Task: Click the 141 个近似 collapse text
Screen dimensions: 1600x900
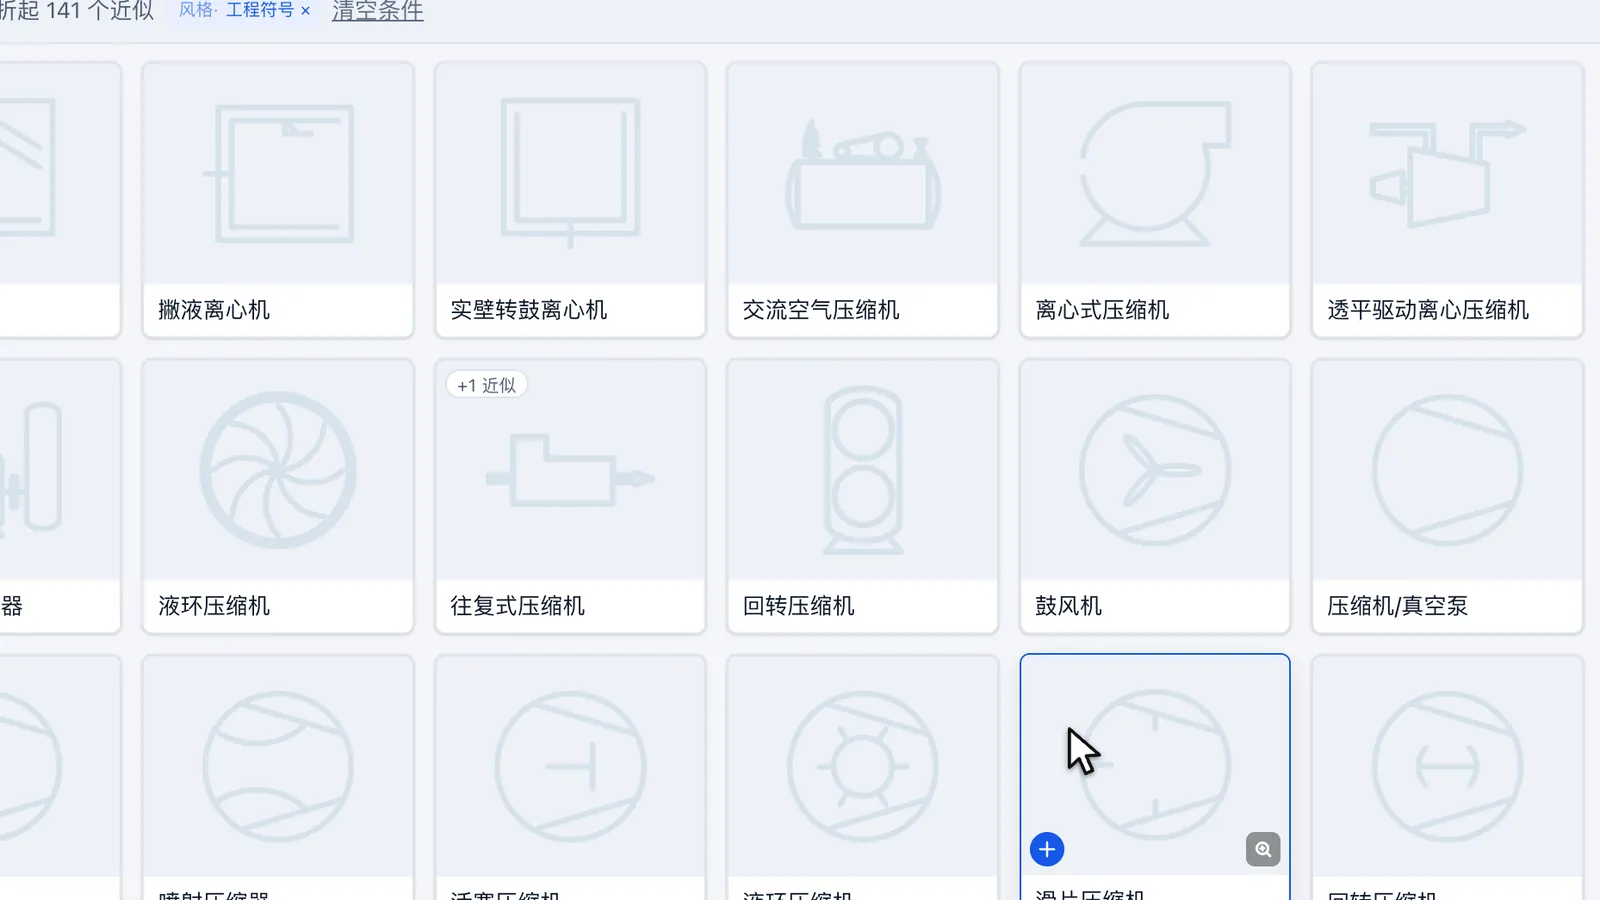Action: click(77, 11)
